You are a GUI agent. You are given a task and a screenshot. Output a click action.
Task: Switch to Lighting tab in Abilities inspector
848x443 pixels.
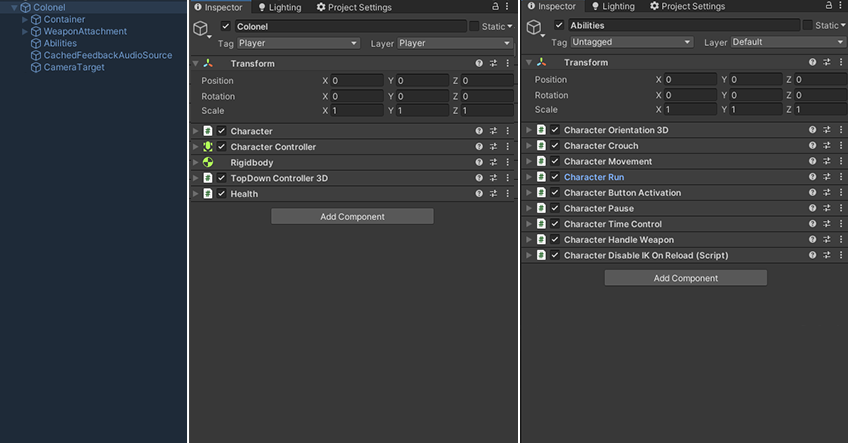pos(613,6)
